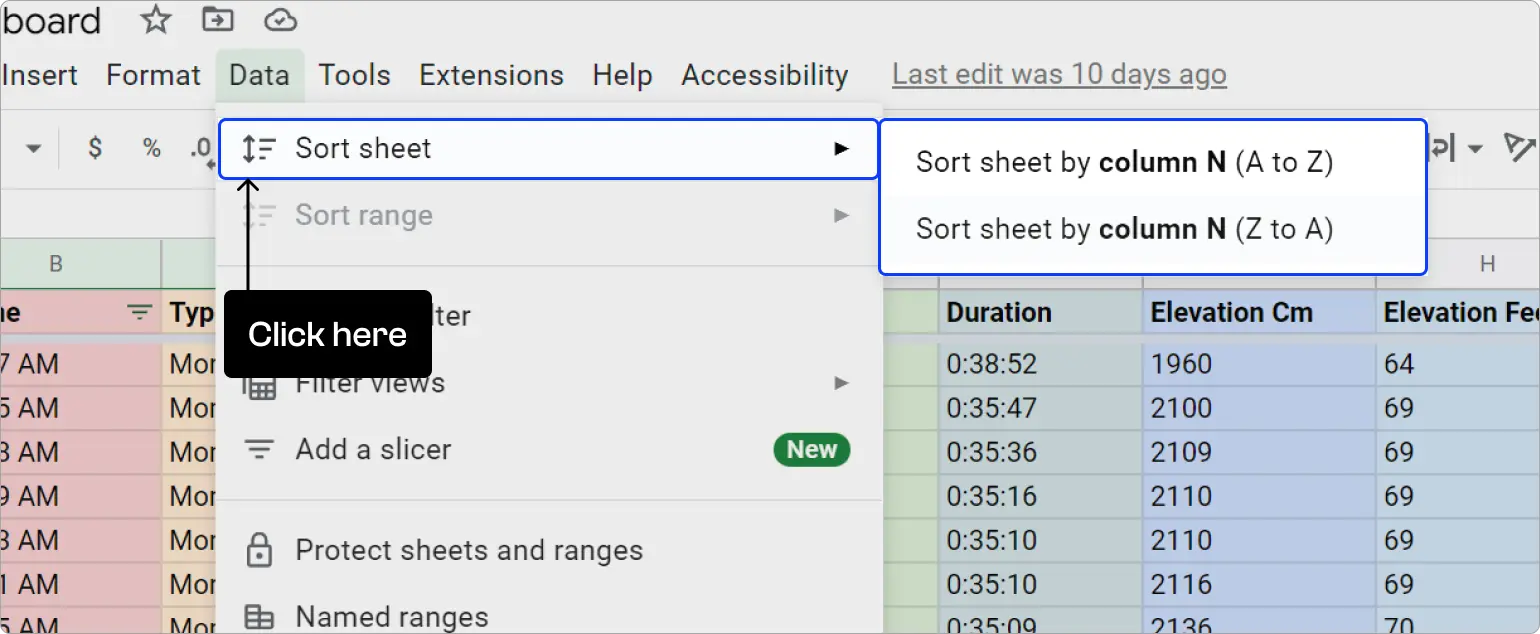Expand the Filter views submenu

(x=841, y=382)
